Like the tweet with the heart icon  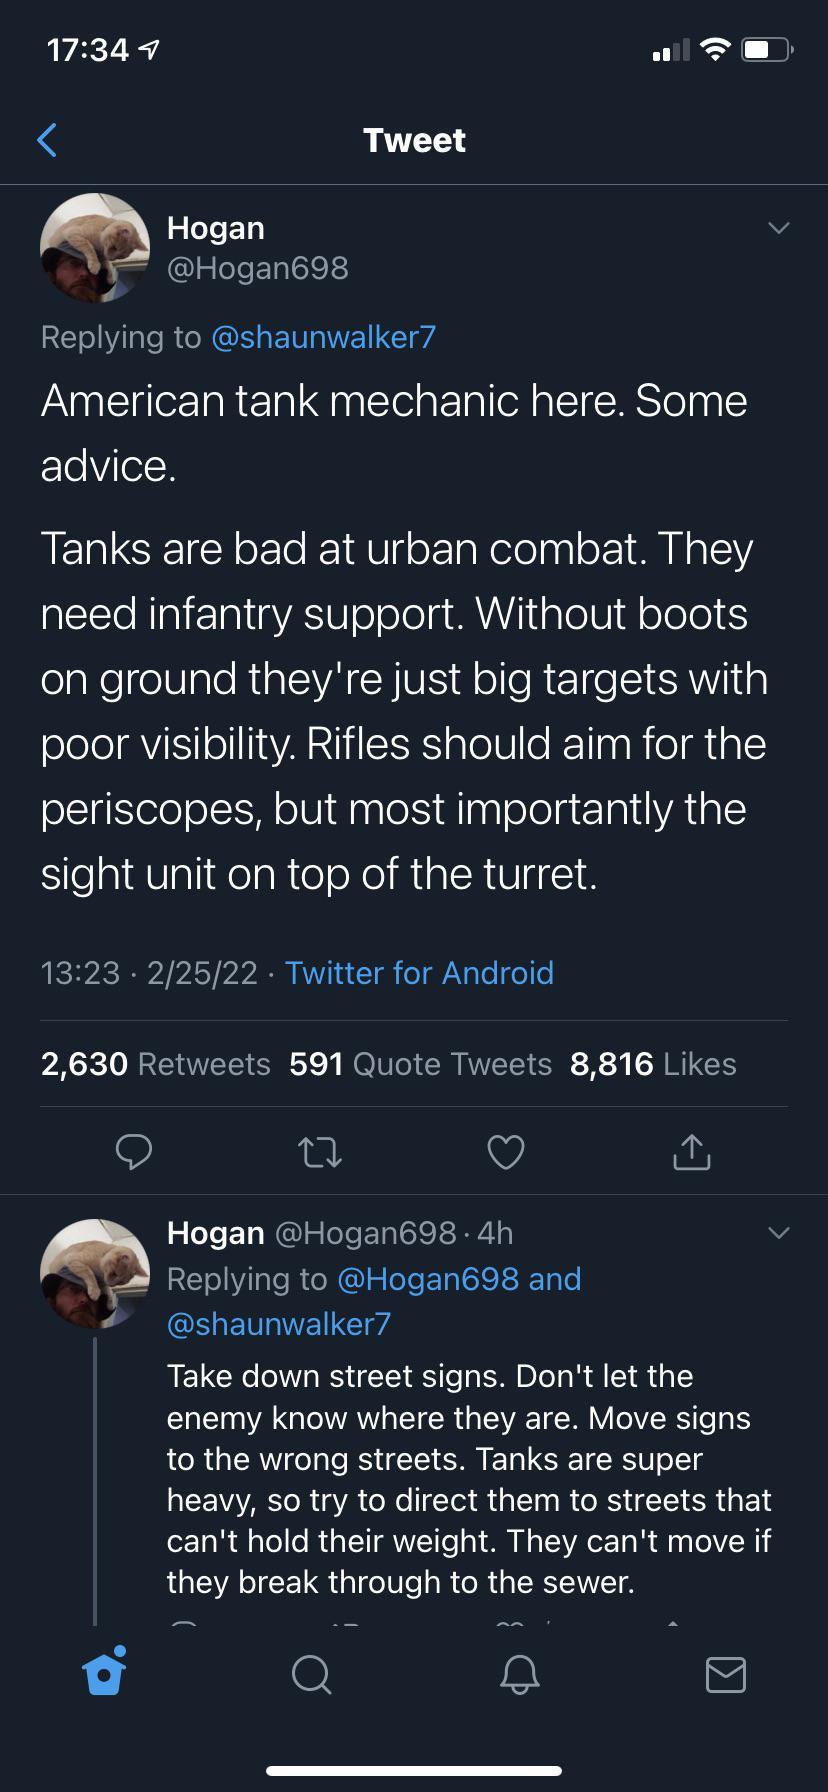pos(505,1151)
